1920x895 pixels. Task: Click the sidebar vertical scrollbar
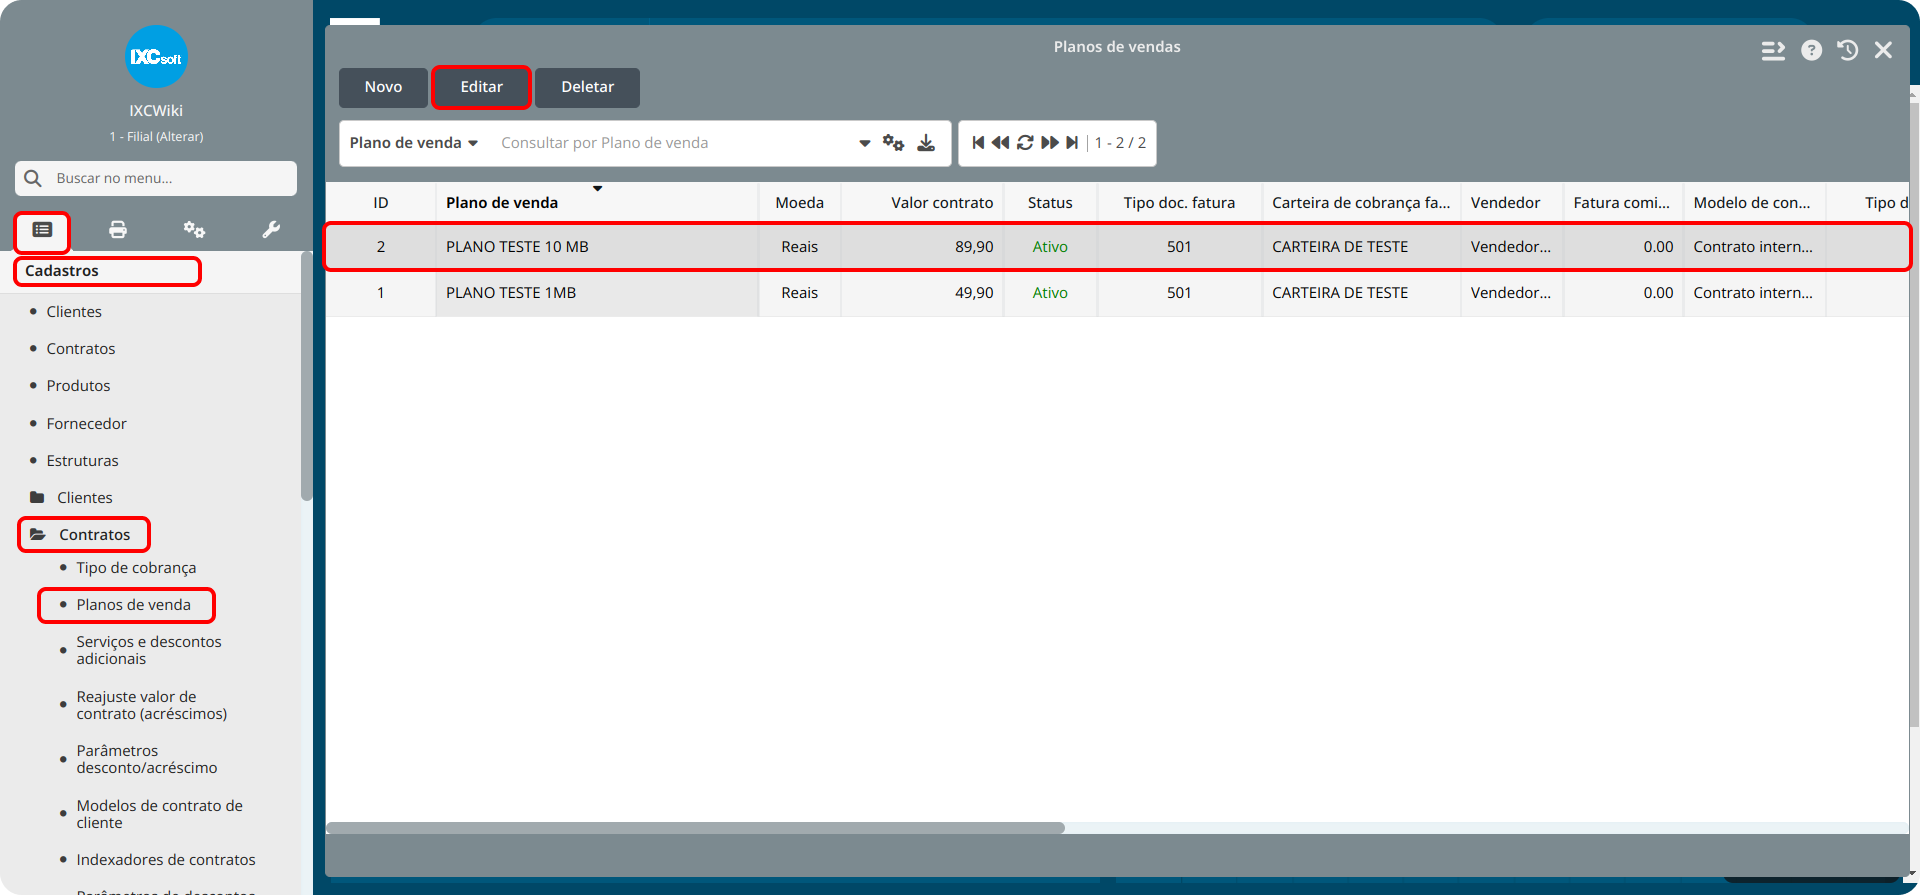pos(306,377)
